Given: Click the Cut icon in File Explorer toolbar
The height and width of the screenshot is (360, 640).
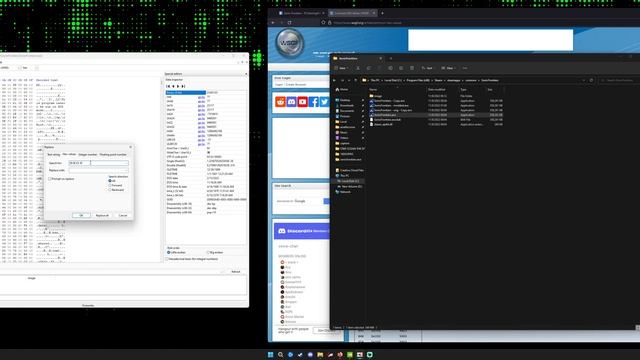Looking at the screenshot, I should coord(358,68).
